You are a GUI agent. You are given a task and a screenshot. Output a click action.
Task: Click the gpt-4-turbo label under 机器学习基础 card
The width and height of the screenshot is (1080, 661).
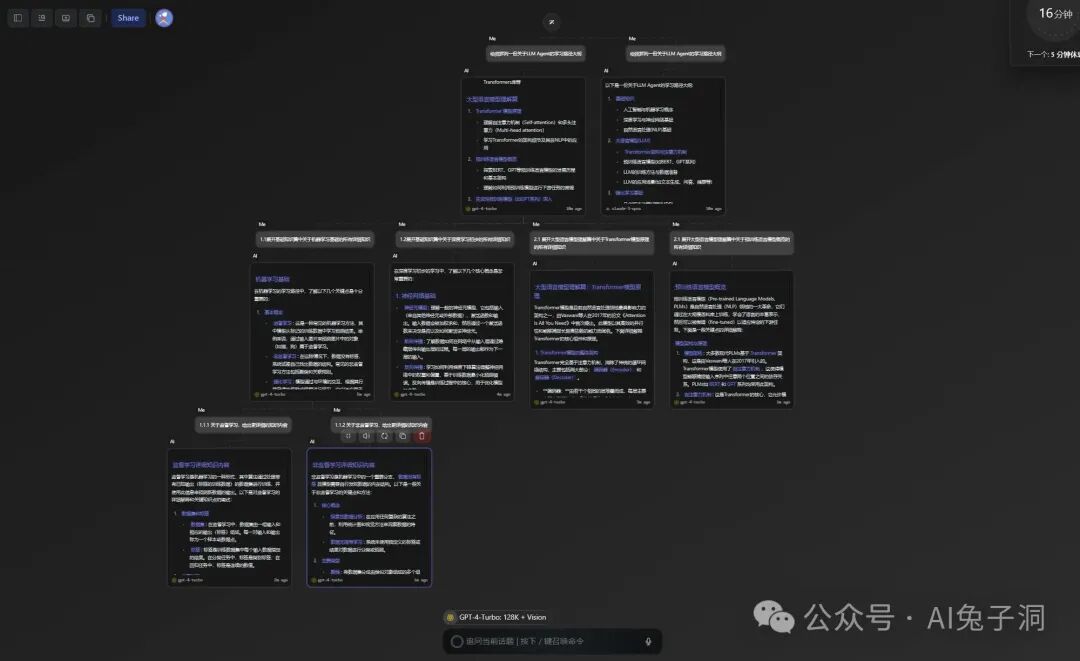click(273, 395)
